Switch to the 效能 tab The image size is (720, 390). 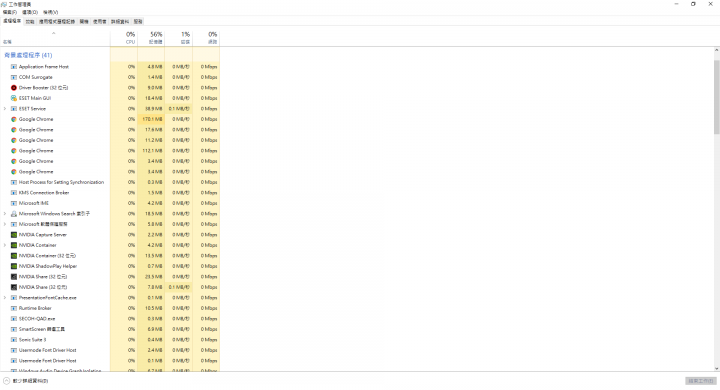[x=30, y=22]
